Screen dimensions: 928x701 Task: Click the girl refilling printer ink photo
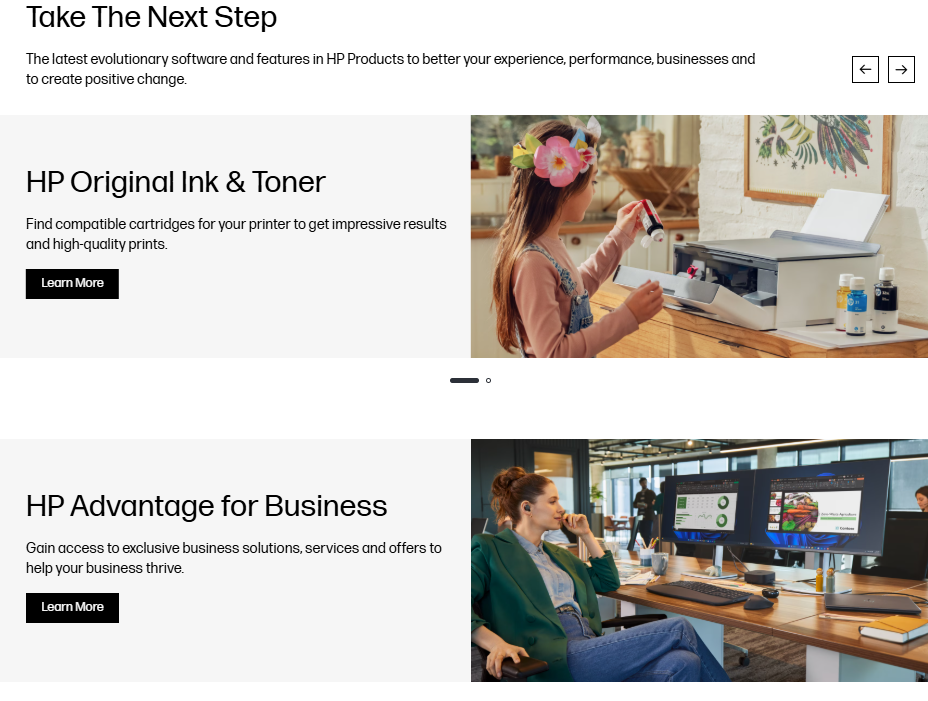coord(699,236)
